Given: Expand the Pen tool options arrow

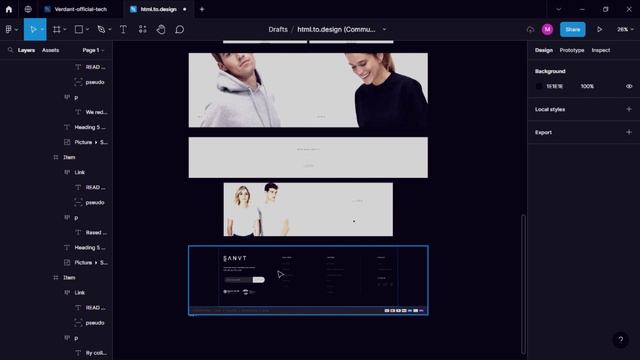Looking at the screenshot, I should [110, 29].
